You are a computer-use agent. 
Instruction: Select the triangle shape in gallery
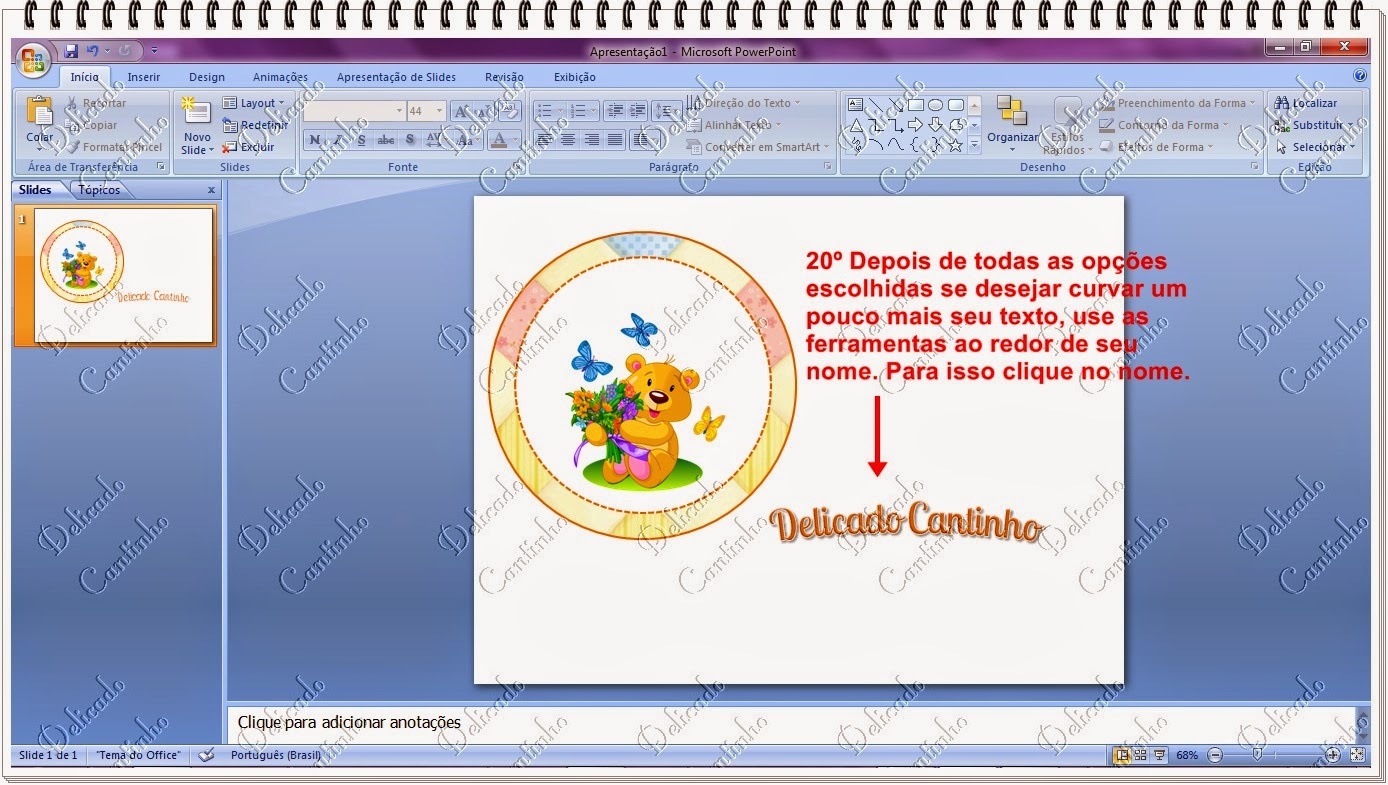tap(856, 125)
